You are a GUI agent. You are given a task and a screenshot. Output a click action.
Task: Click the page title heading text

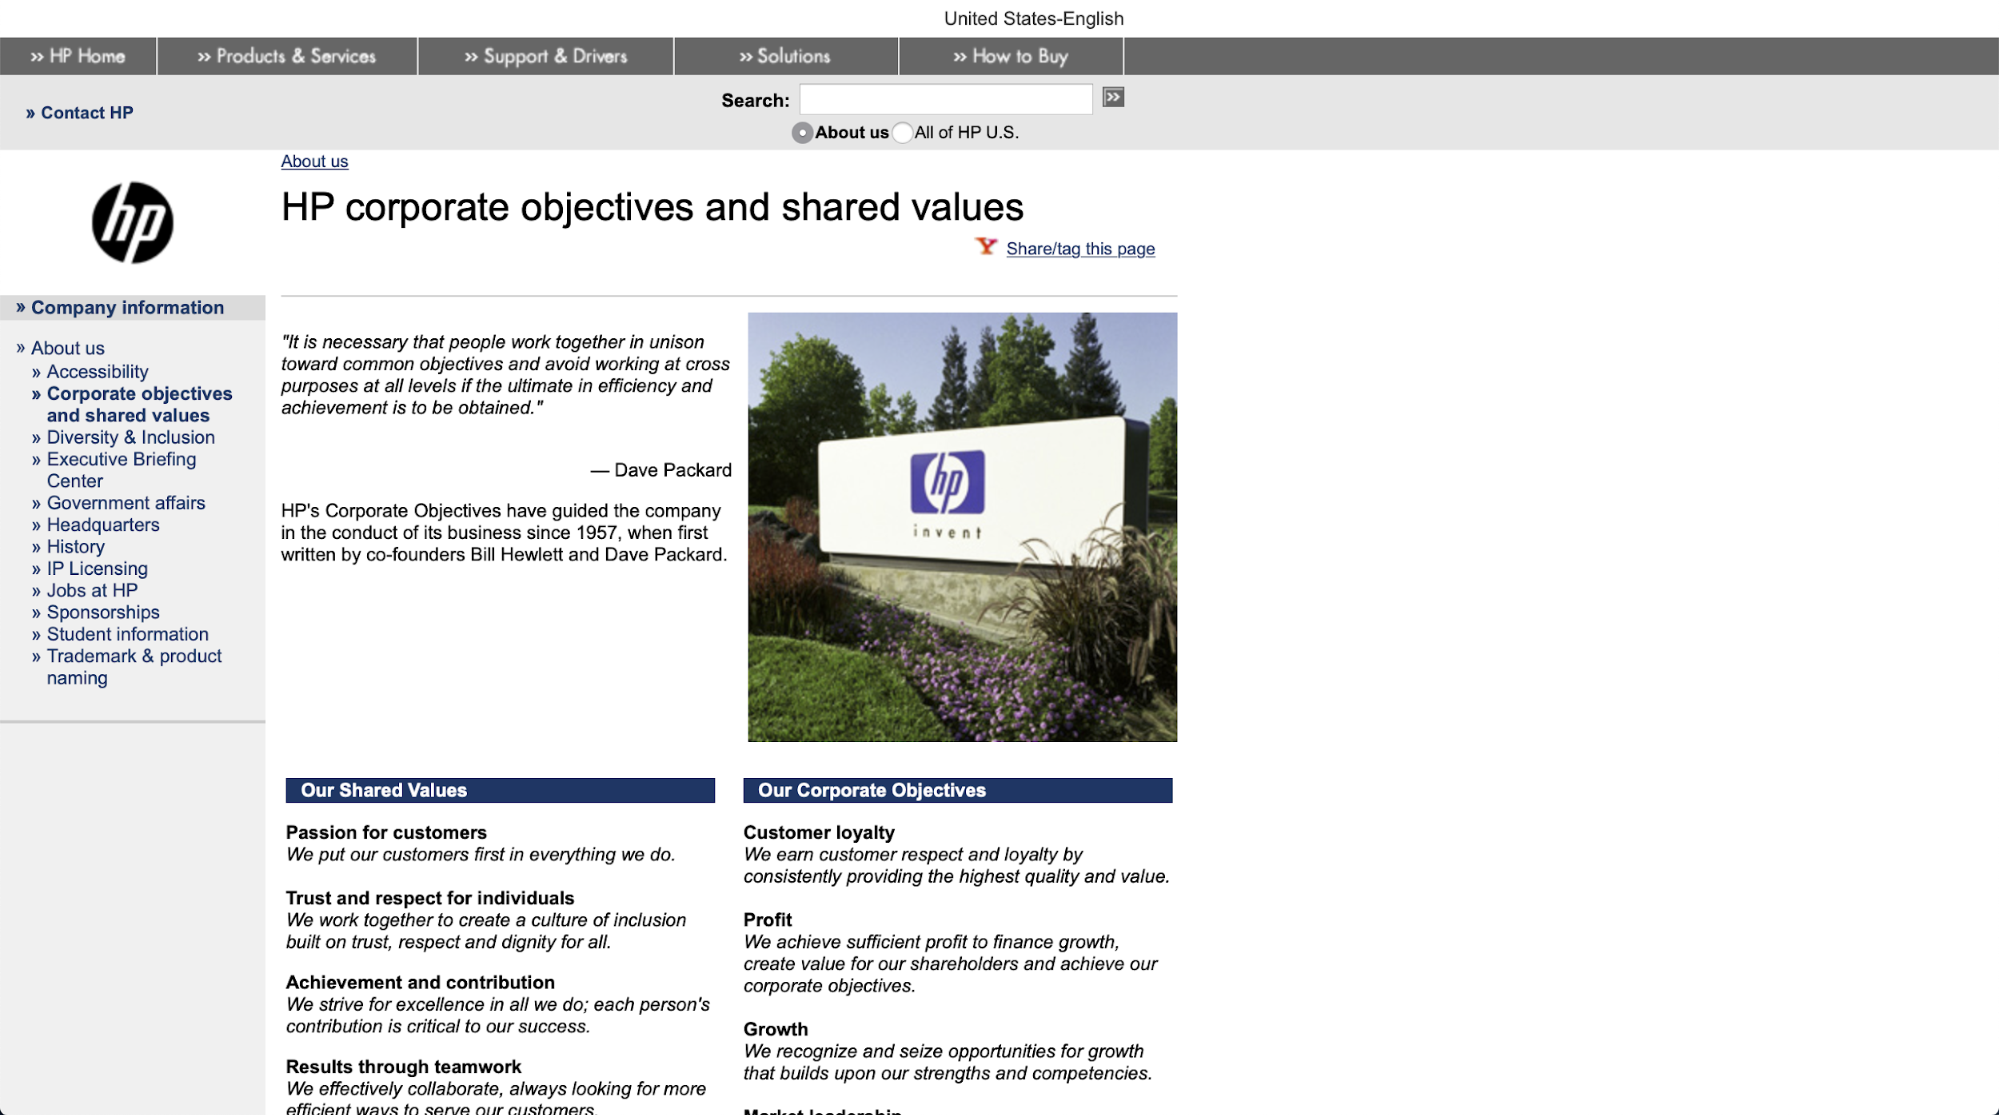click(x=652, y=207)
